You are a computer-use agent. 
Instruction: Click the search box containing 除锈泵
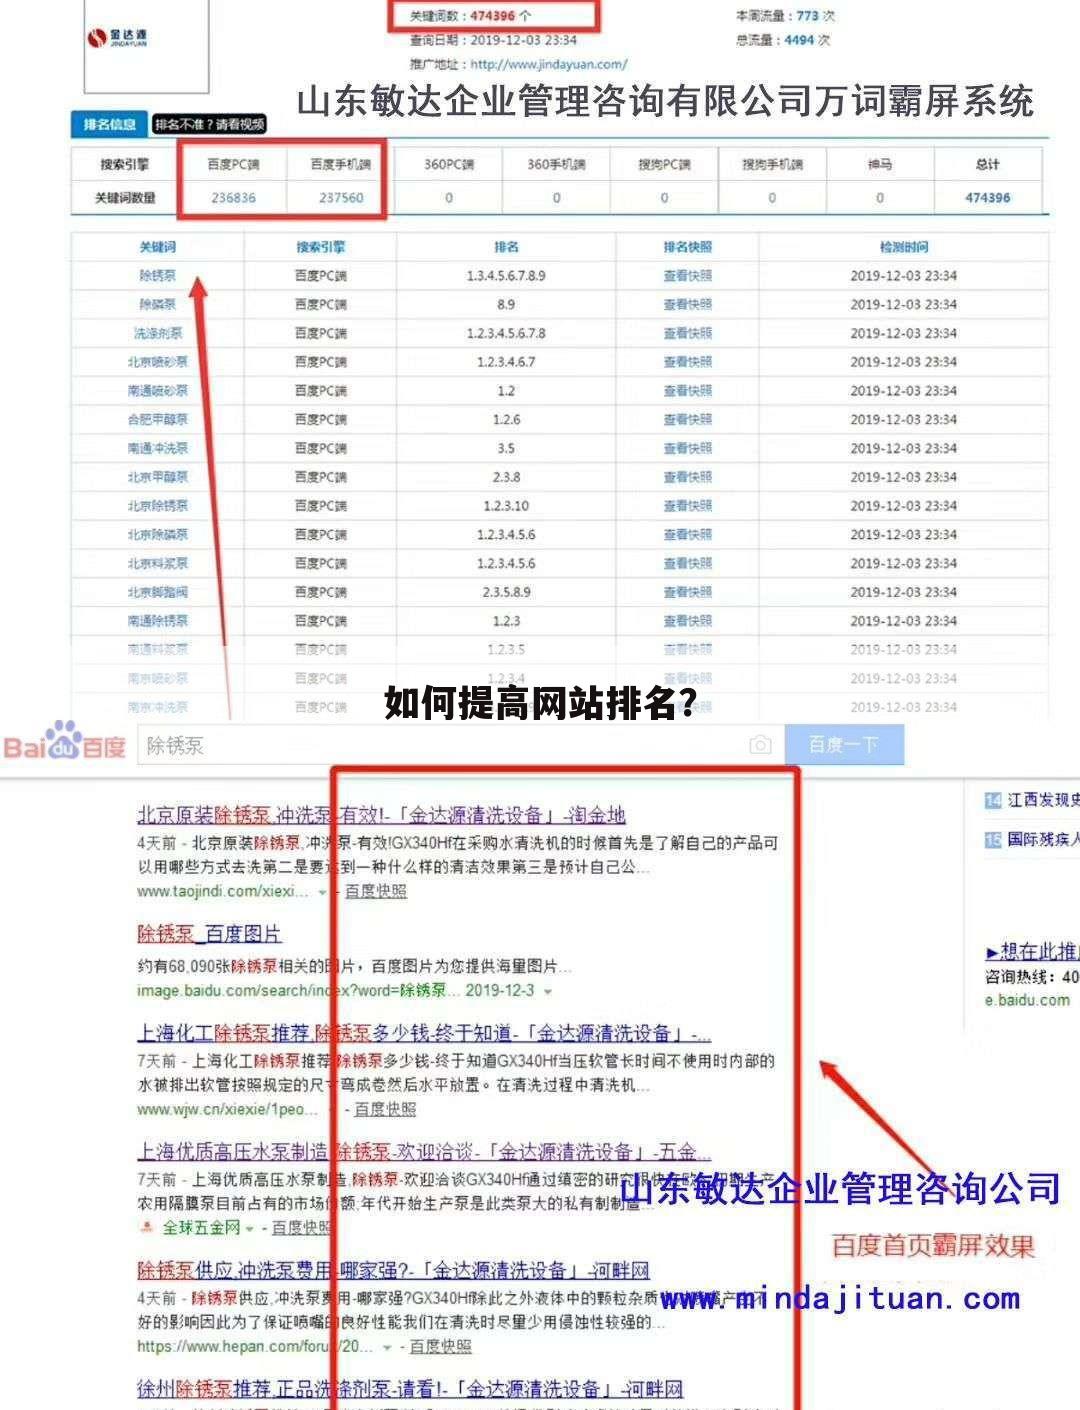pyautogui.click(x=400, y=745)
